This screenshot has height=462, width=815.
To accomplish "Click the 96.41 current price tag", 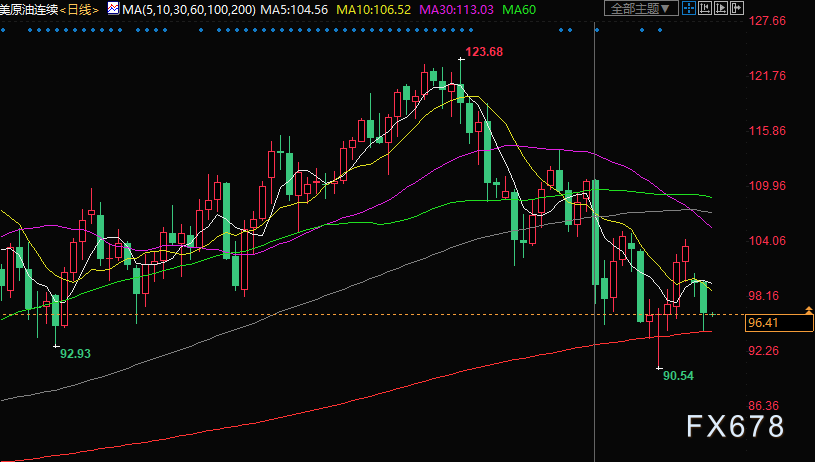I will pyautogui.click(x=779, y=323).
